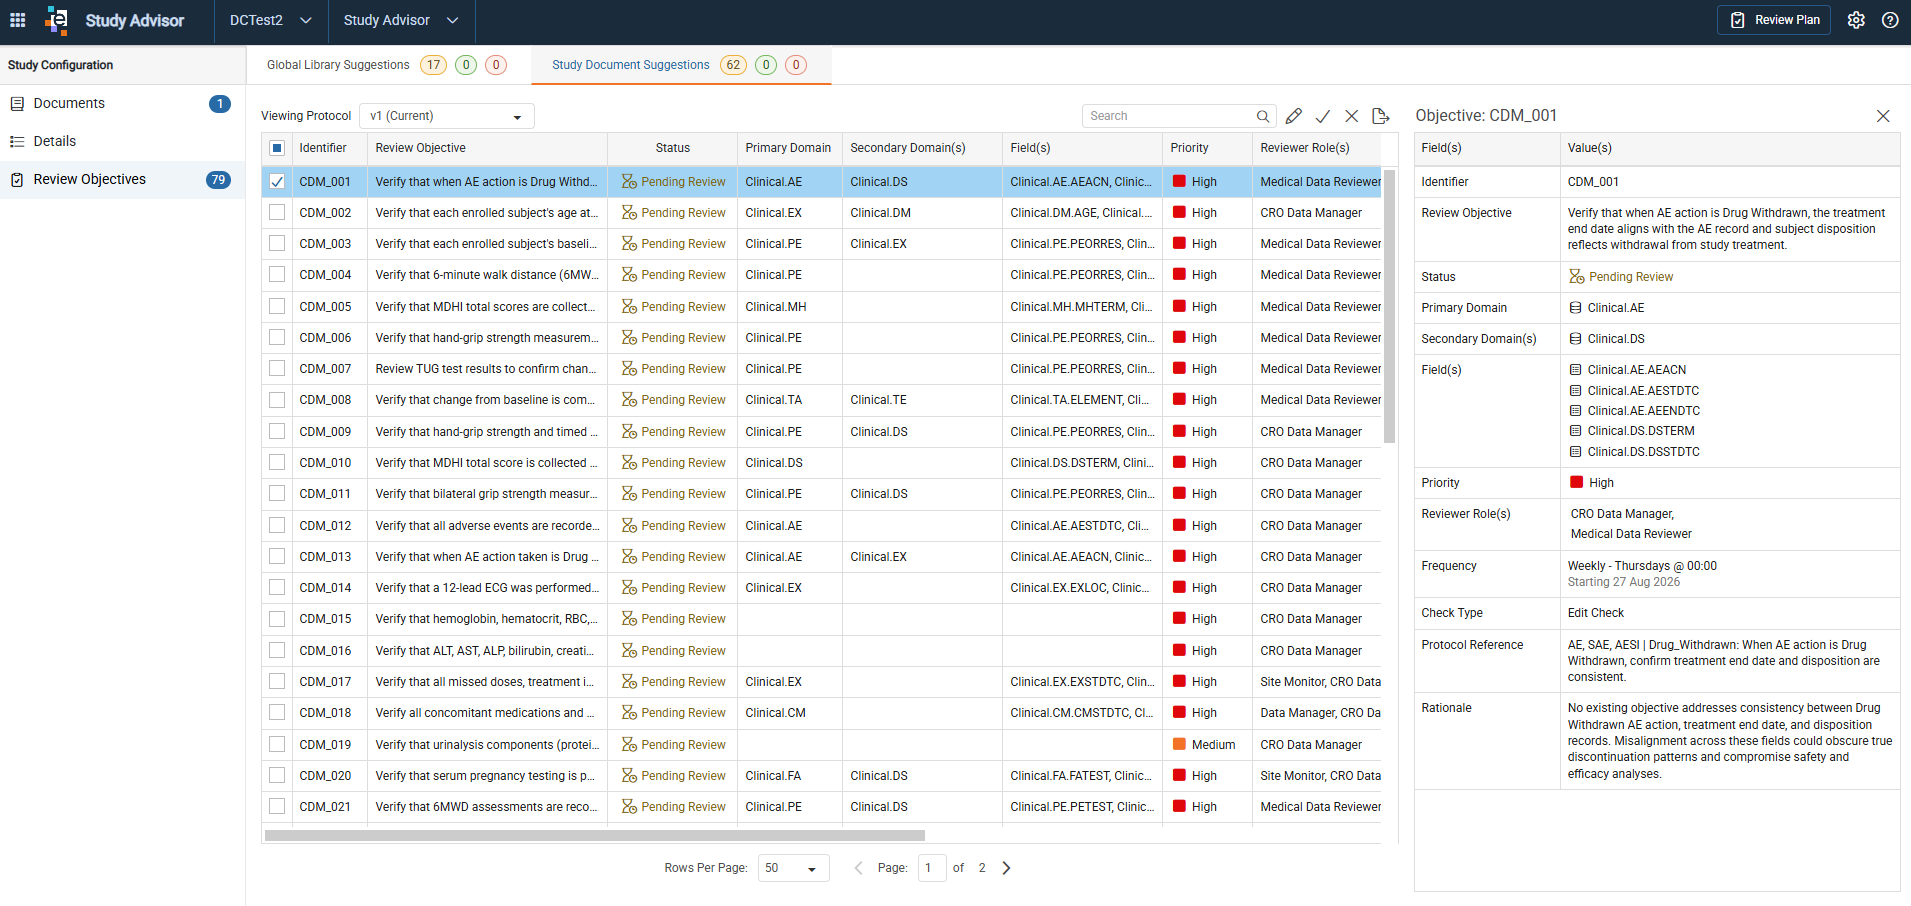Click Clinical.MH primary domain in CDM_005 row
The image size is (1911, 906).
click(x=776, y=307)
